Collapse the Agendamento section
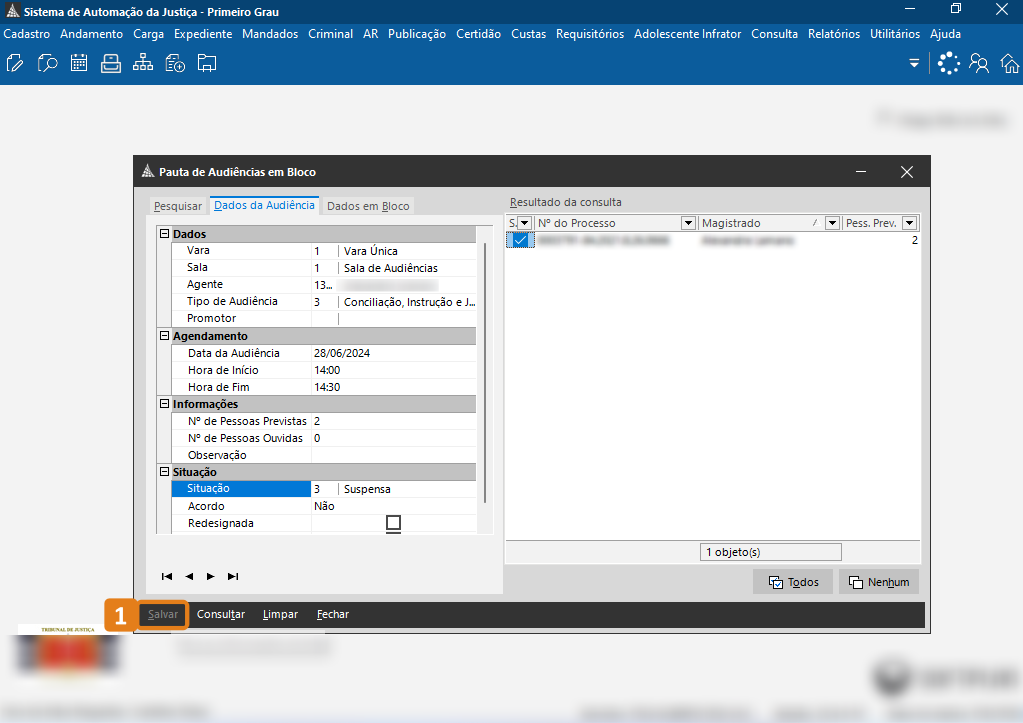The width and height of the screenshot is (1023, 723). 164,335
